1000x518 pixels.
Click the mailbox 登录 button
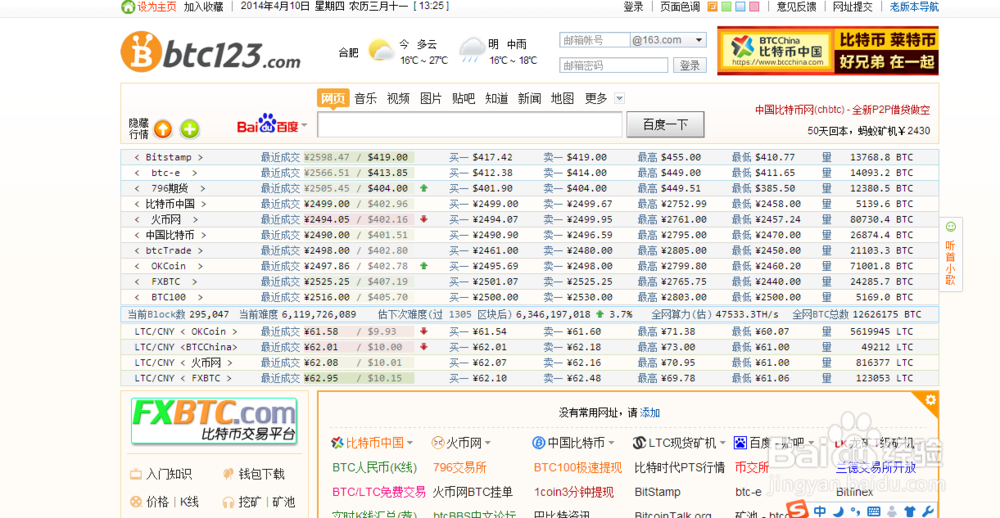pos(690,65)
